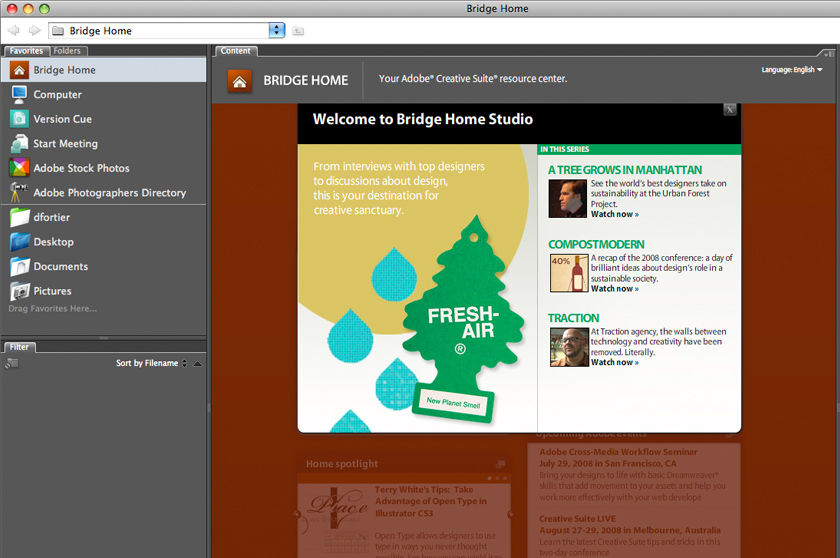840x558 pixels.
Task: Open the Bridge Home path dropdown
Action: tap(276, 31)
